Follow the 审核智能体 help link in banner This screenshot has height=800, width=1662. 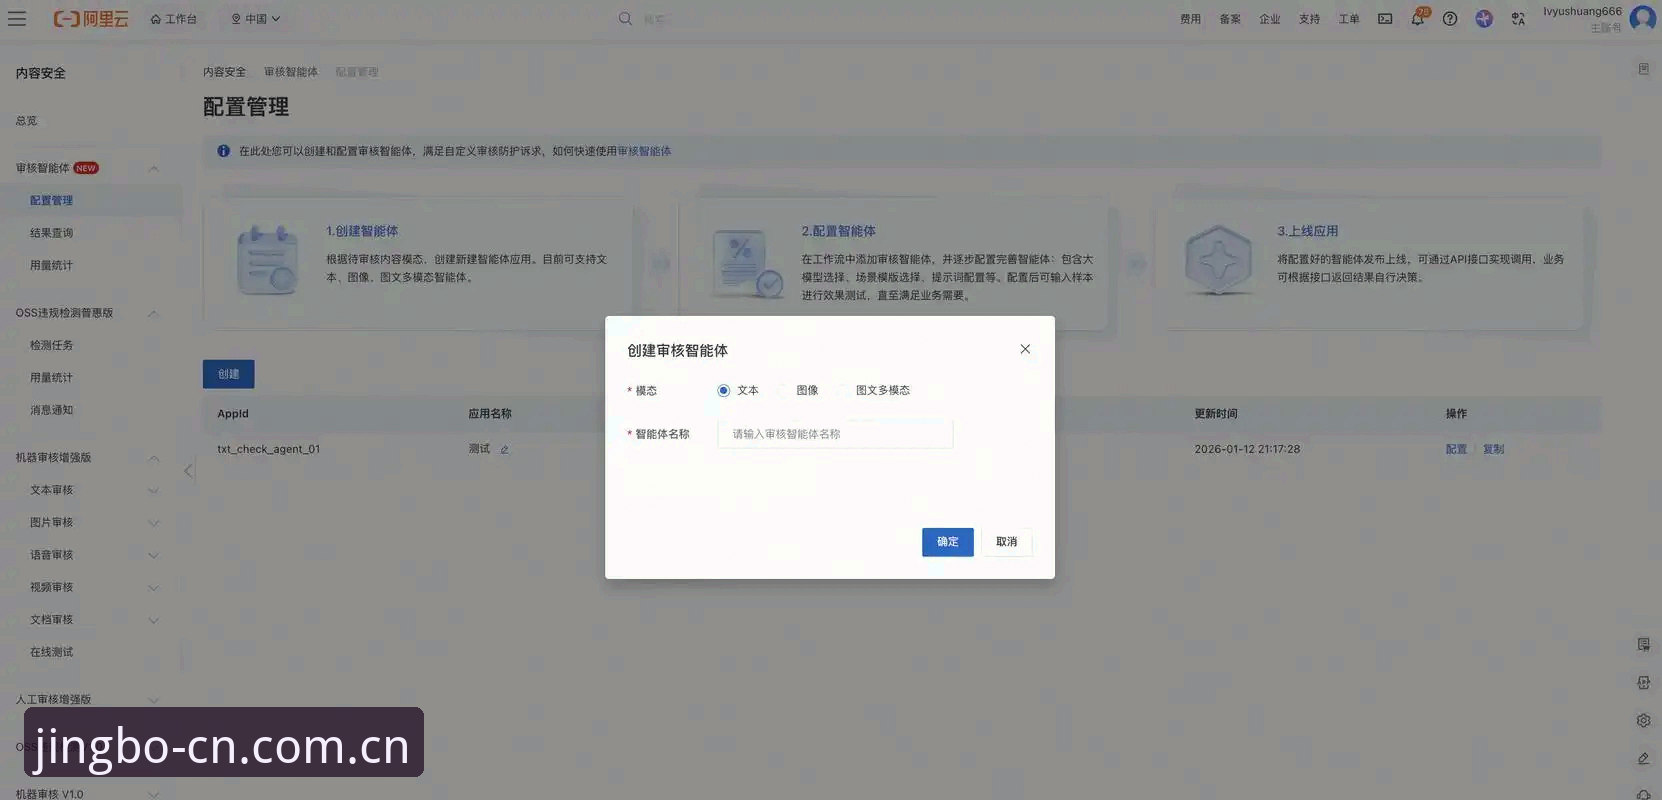click(644, 151)
